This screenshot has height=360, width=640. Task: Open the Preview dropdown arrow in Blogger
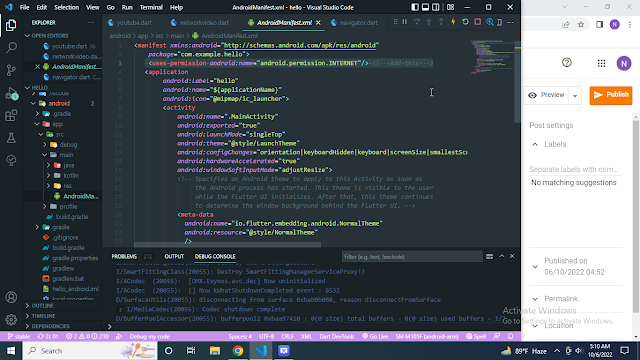coord(575,96)
